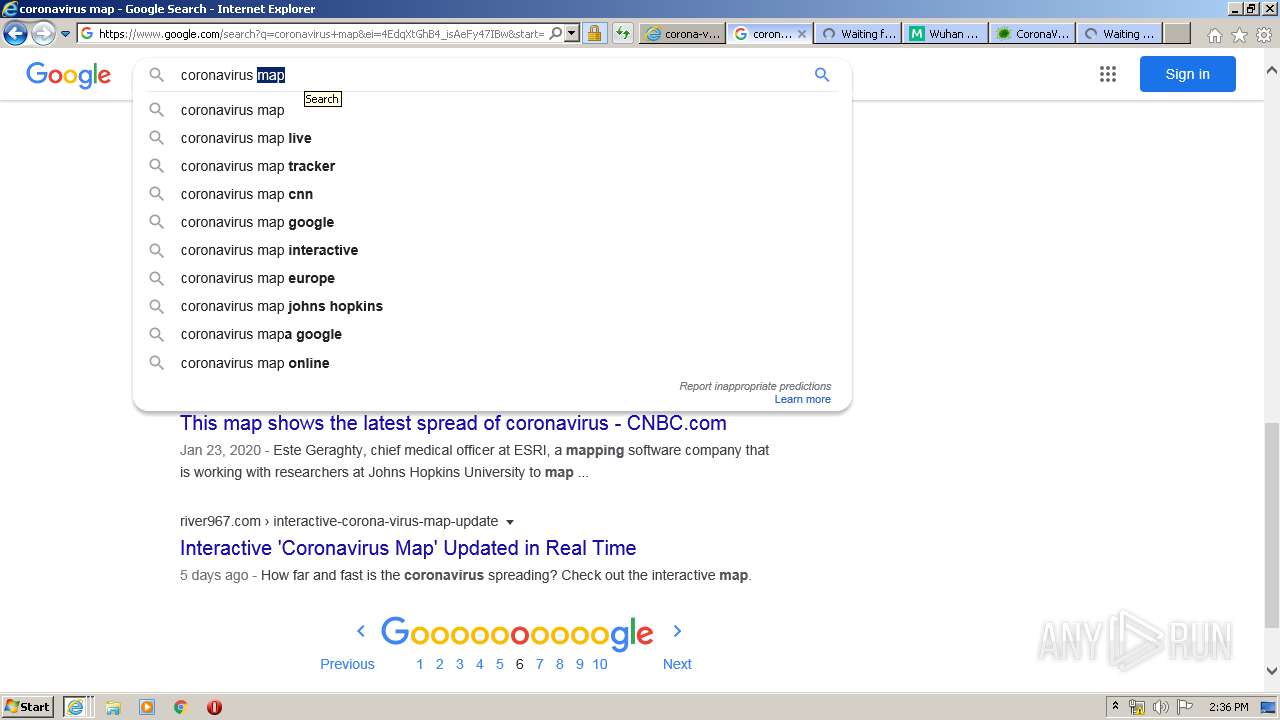Switch to the first 'Waiting f...' tab
This screenshot has width=1280, height=720.
point(858,33)
